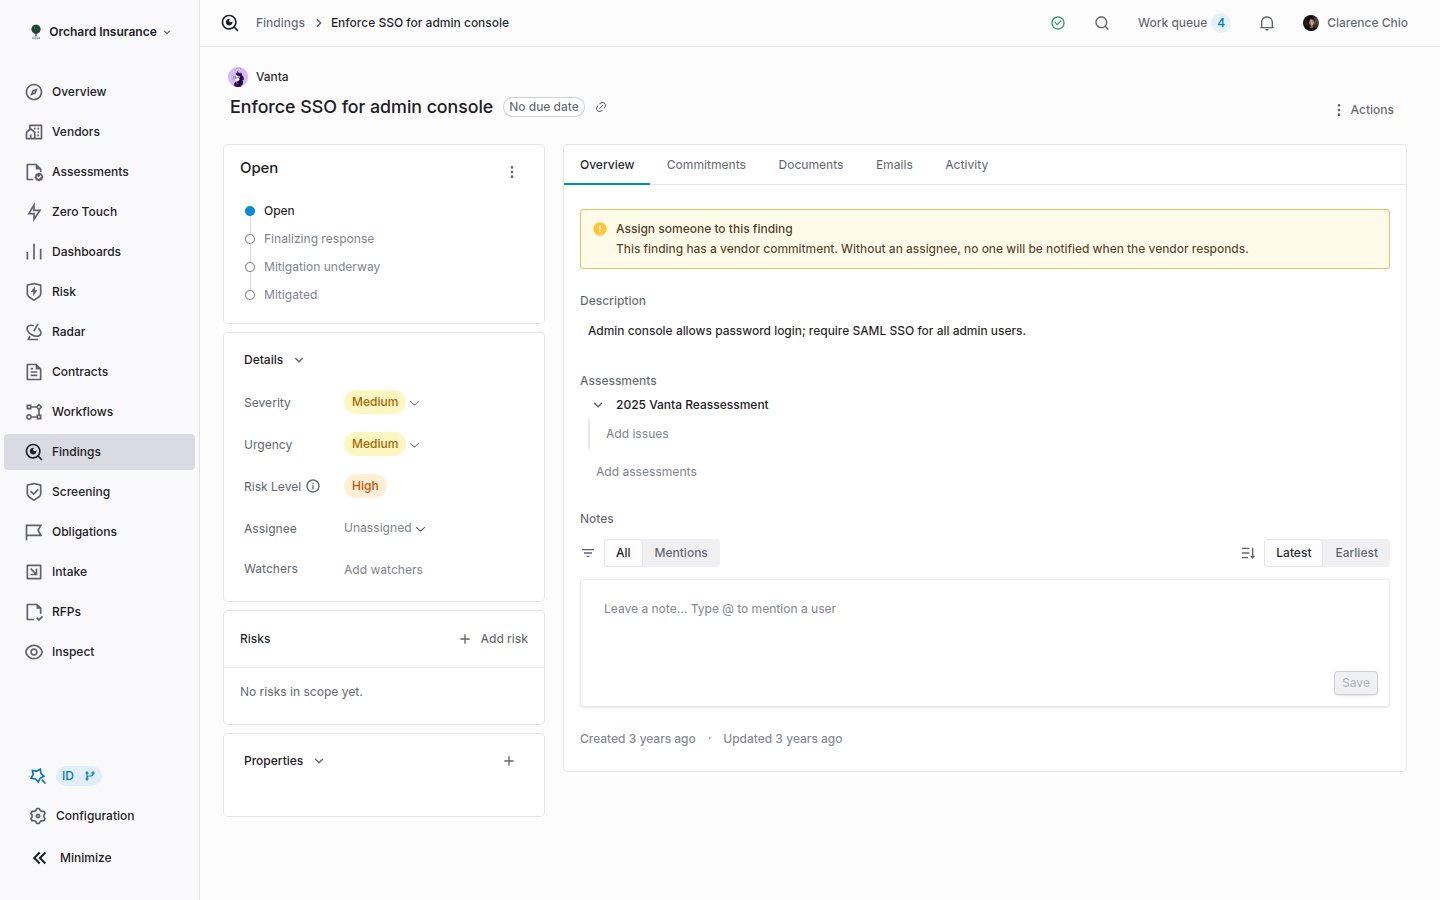
Task: Click the notes sort order icon
Action: pyautogui.click(x=1248, y=553)
